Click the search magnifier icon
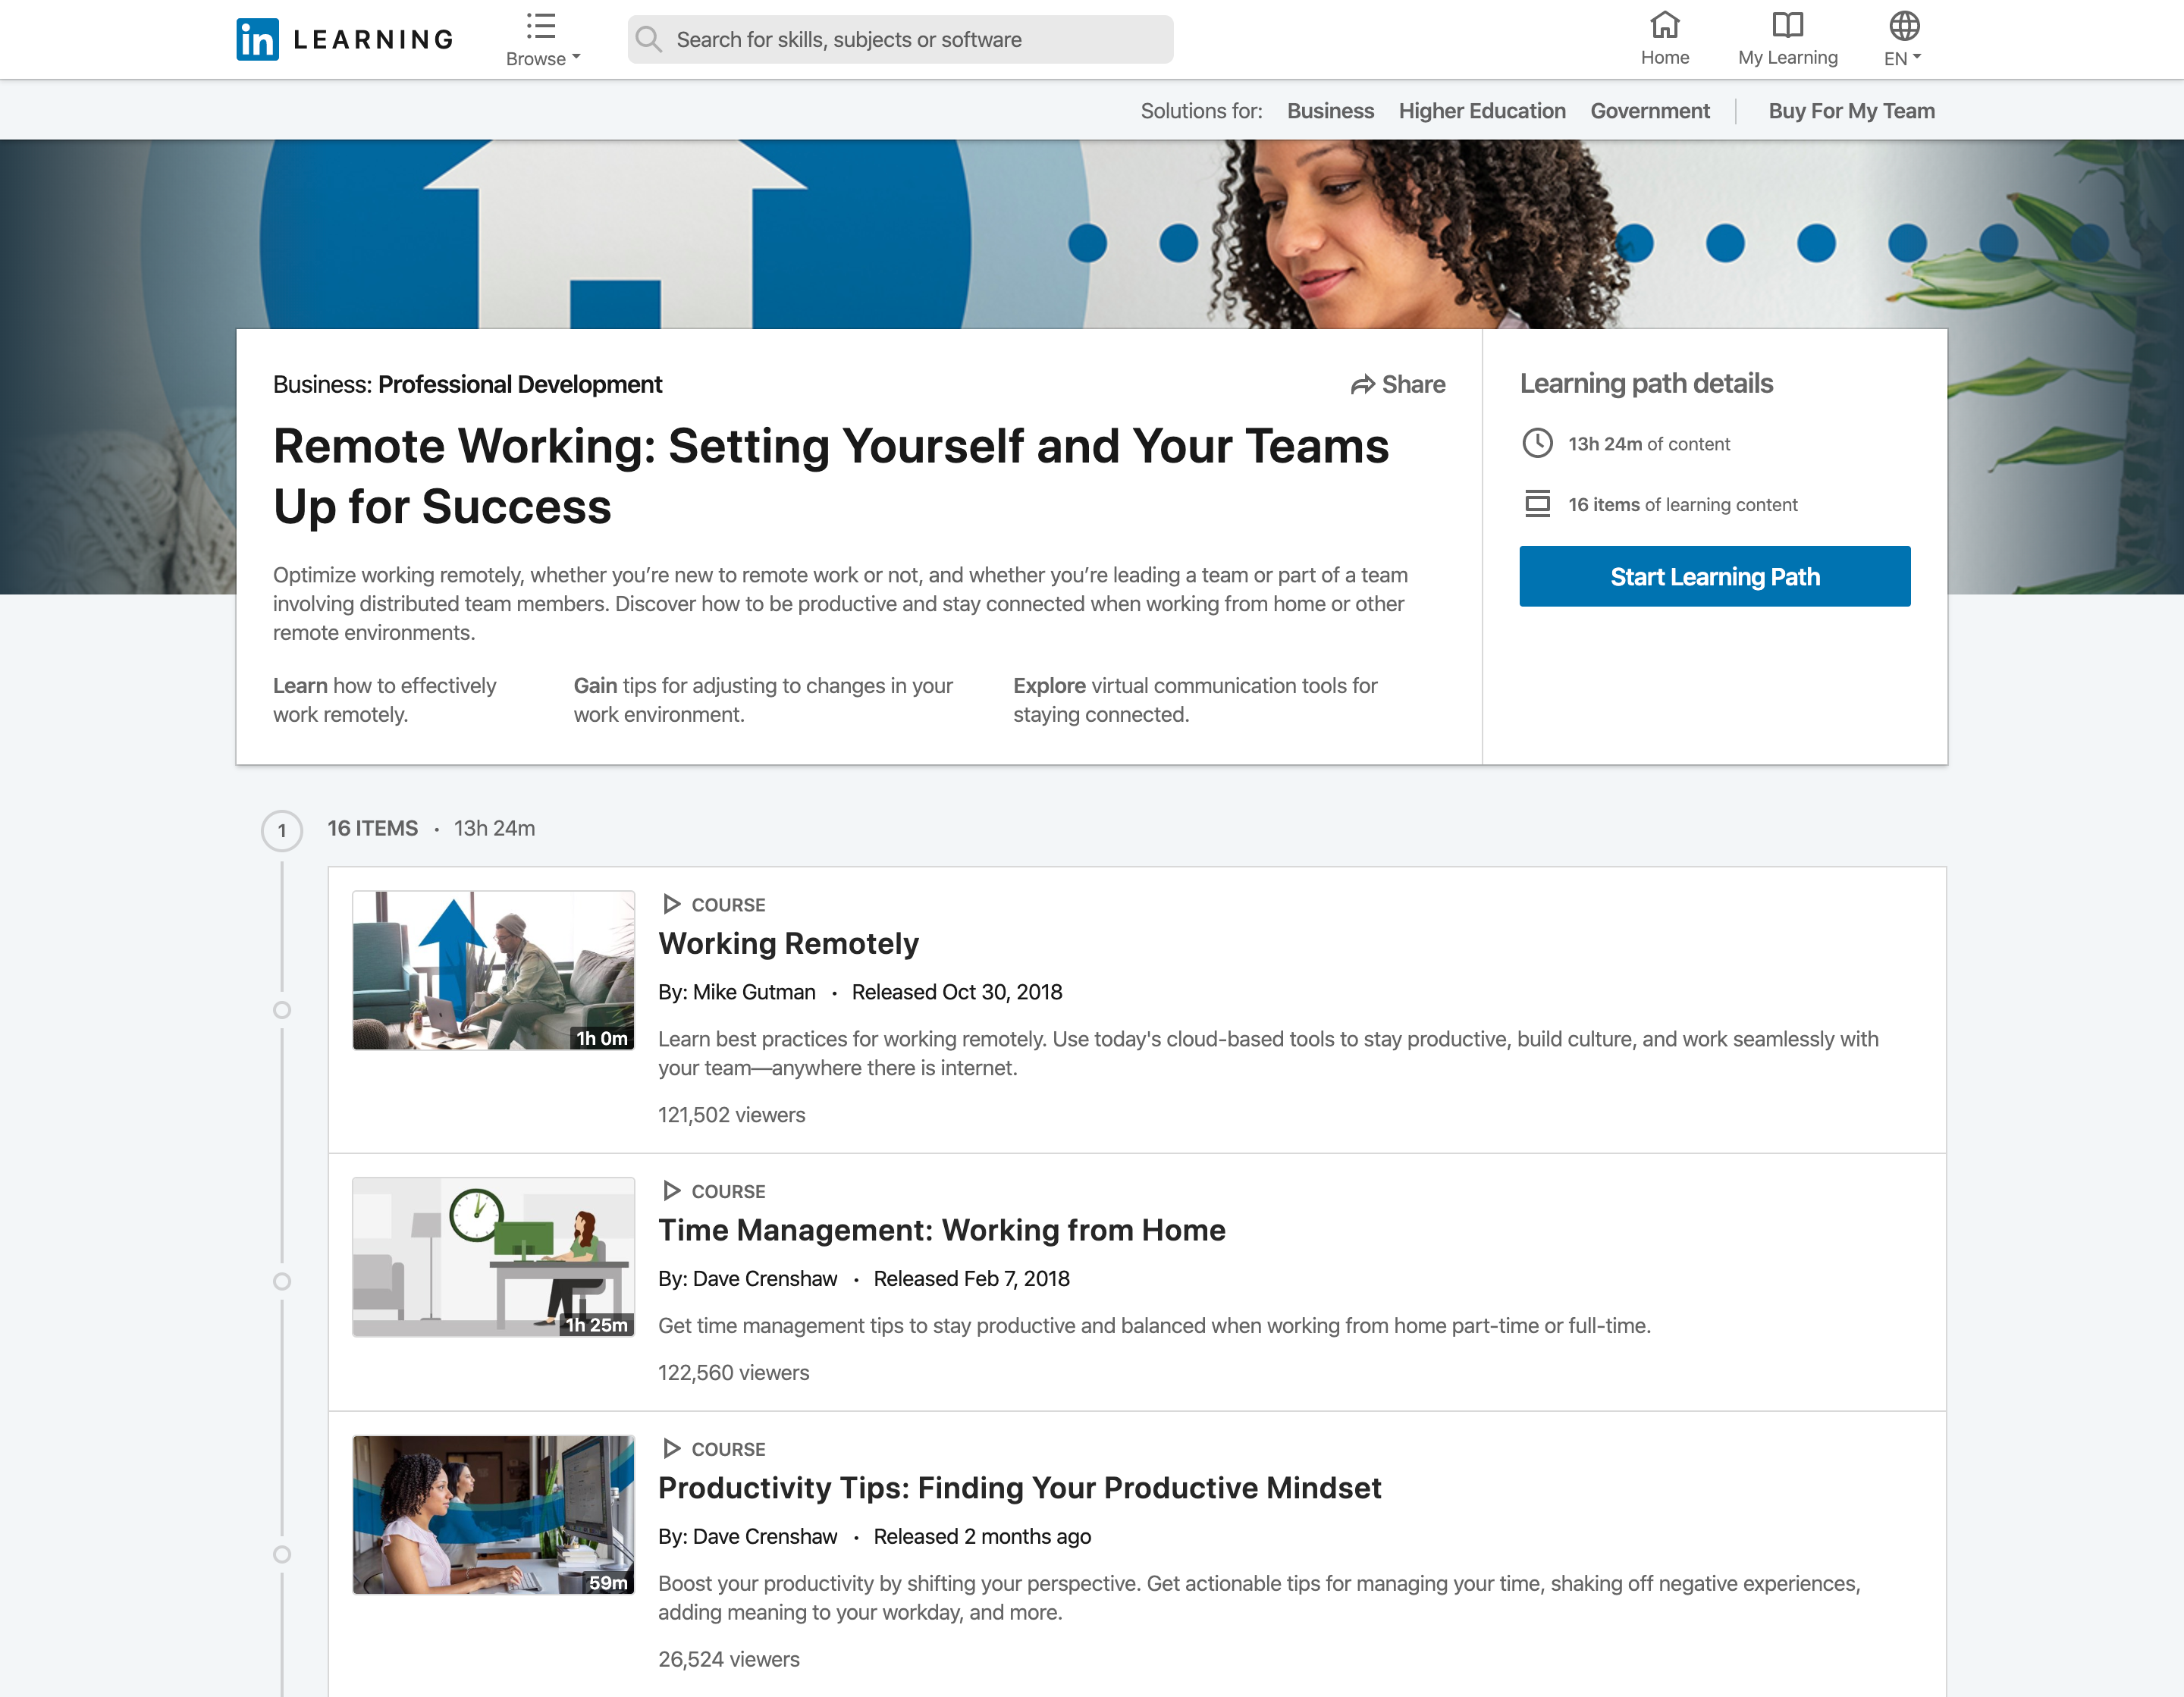Image resolution: width=2184 pixels, height=1697 pixels. tap(649, 38)
